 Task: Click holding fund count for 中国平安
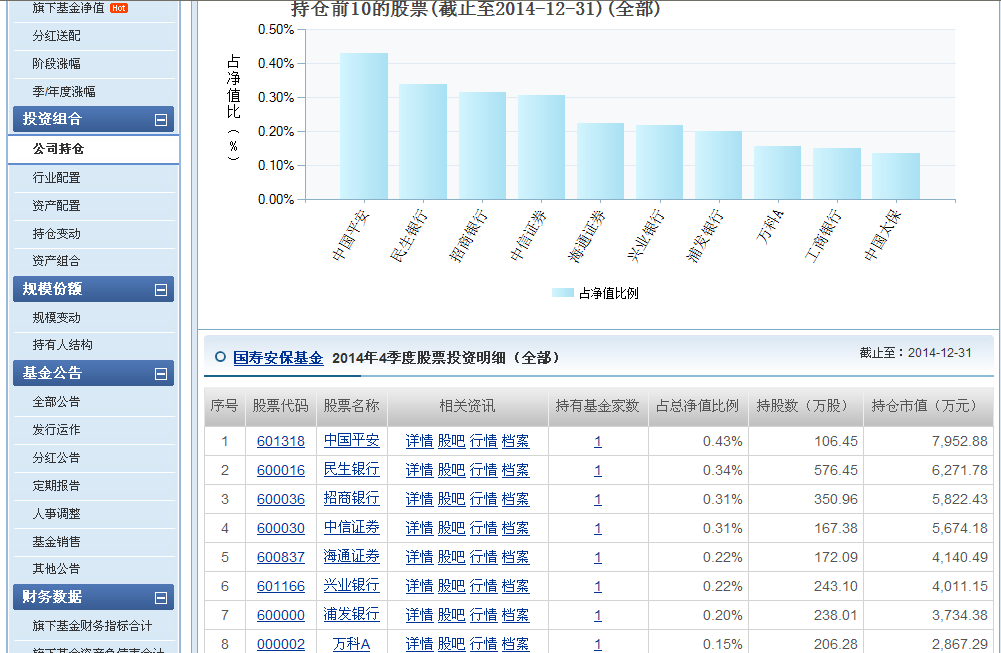click(598, 442)
